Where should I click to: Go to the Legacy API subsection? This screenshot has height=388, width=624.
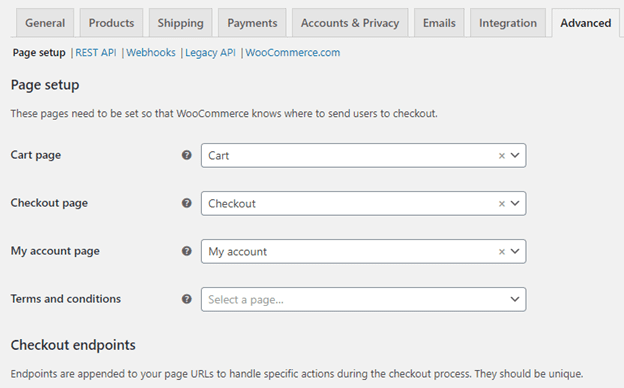click(x=210, y=53)
